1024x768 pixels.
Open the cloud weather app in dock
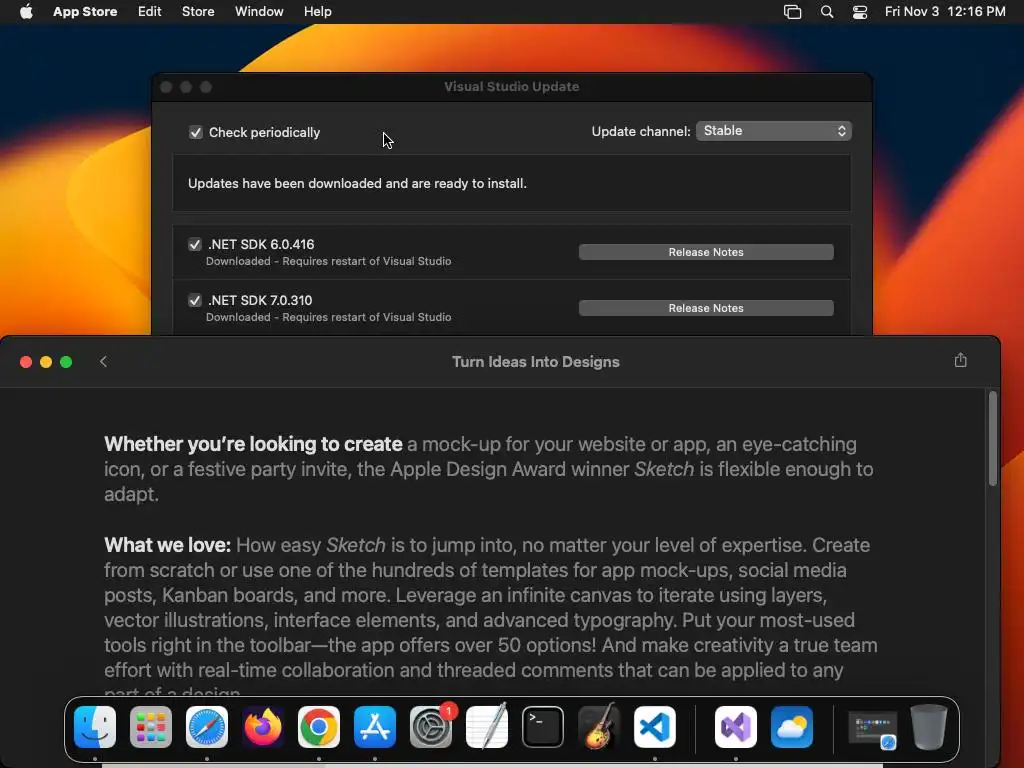pos(792,727)
